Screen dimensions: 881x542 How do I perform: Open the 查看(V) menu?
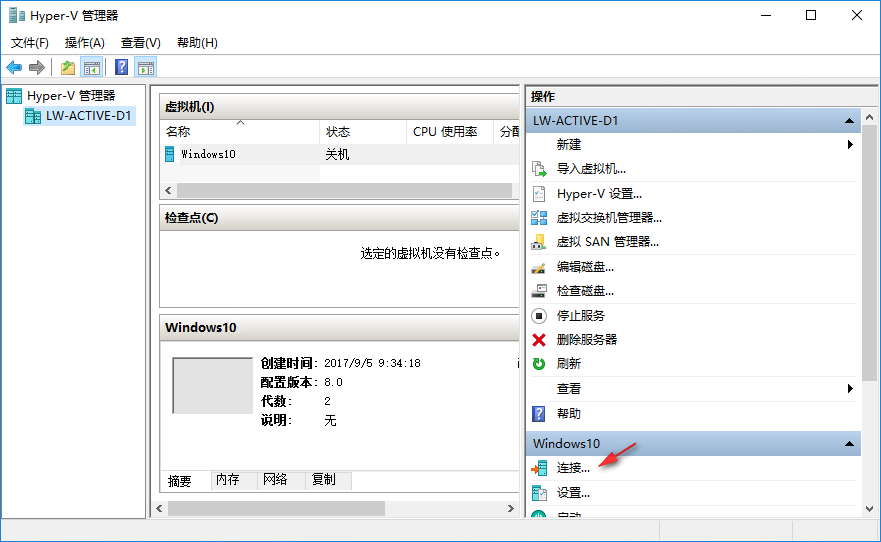pos(140,43)
